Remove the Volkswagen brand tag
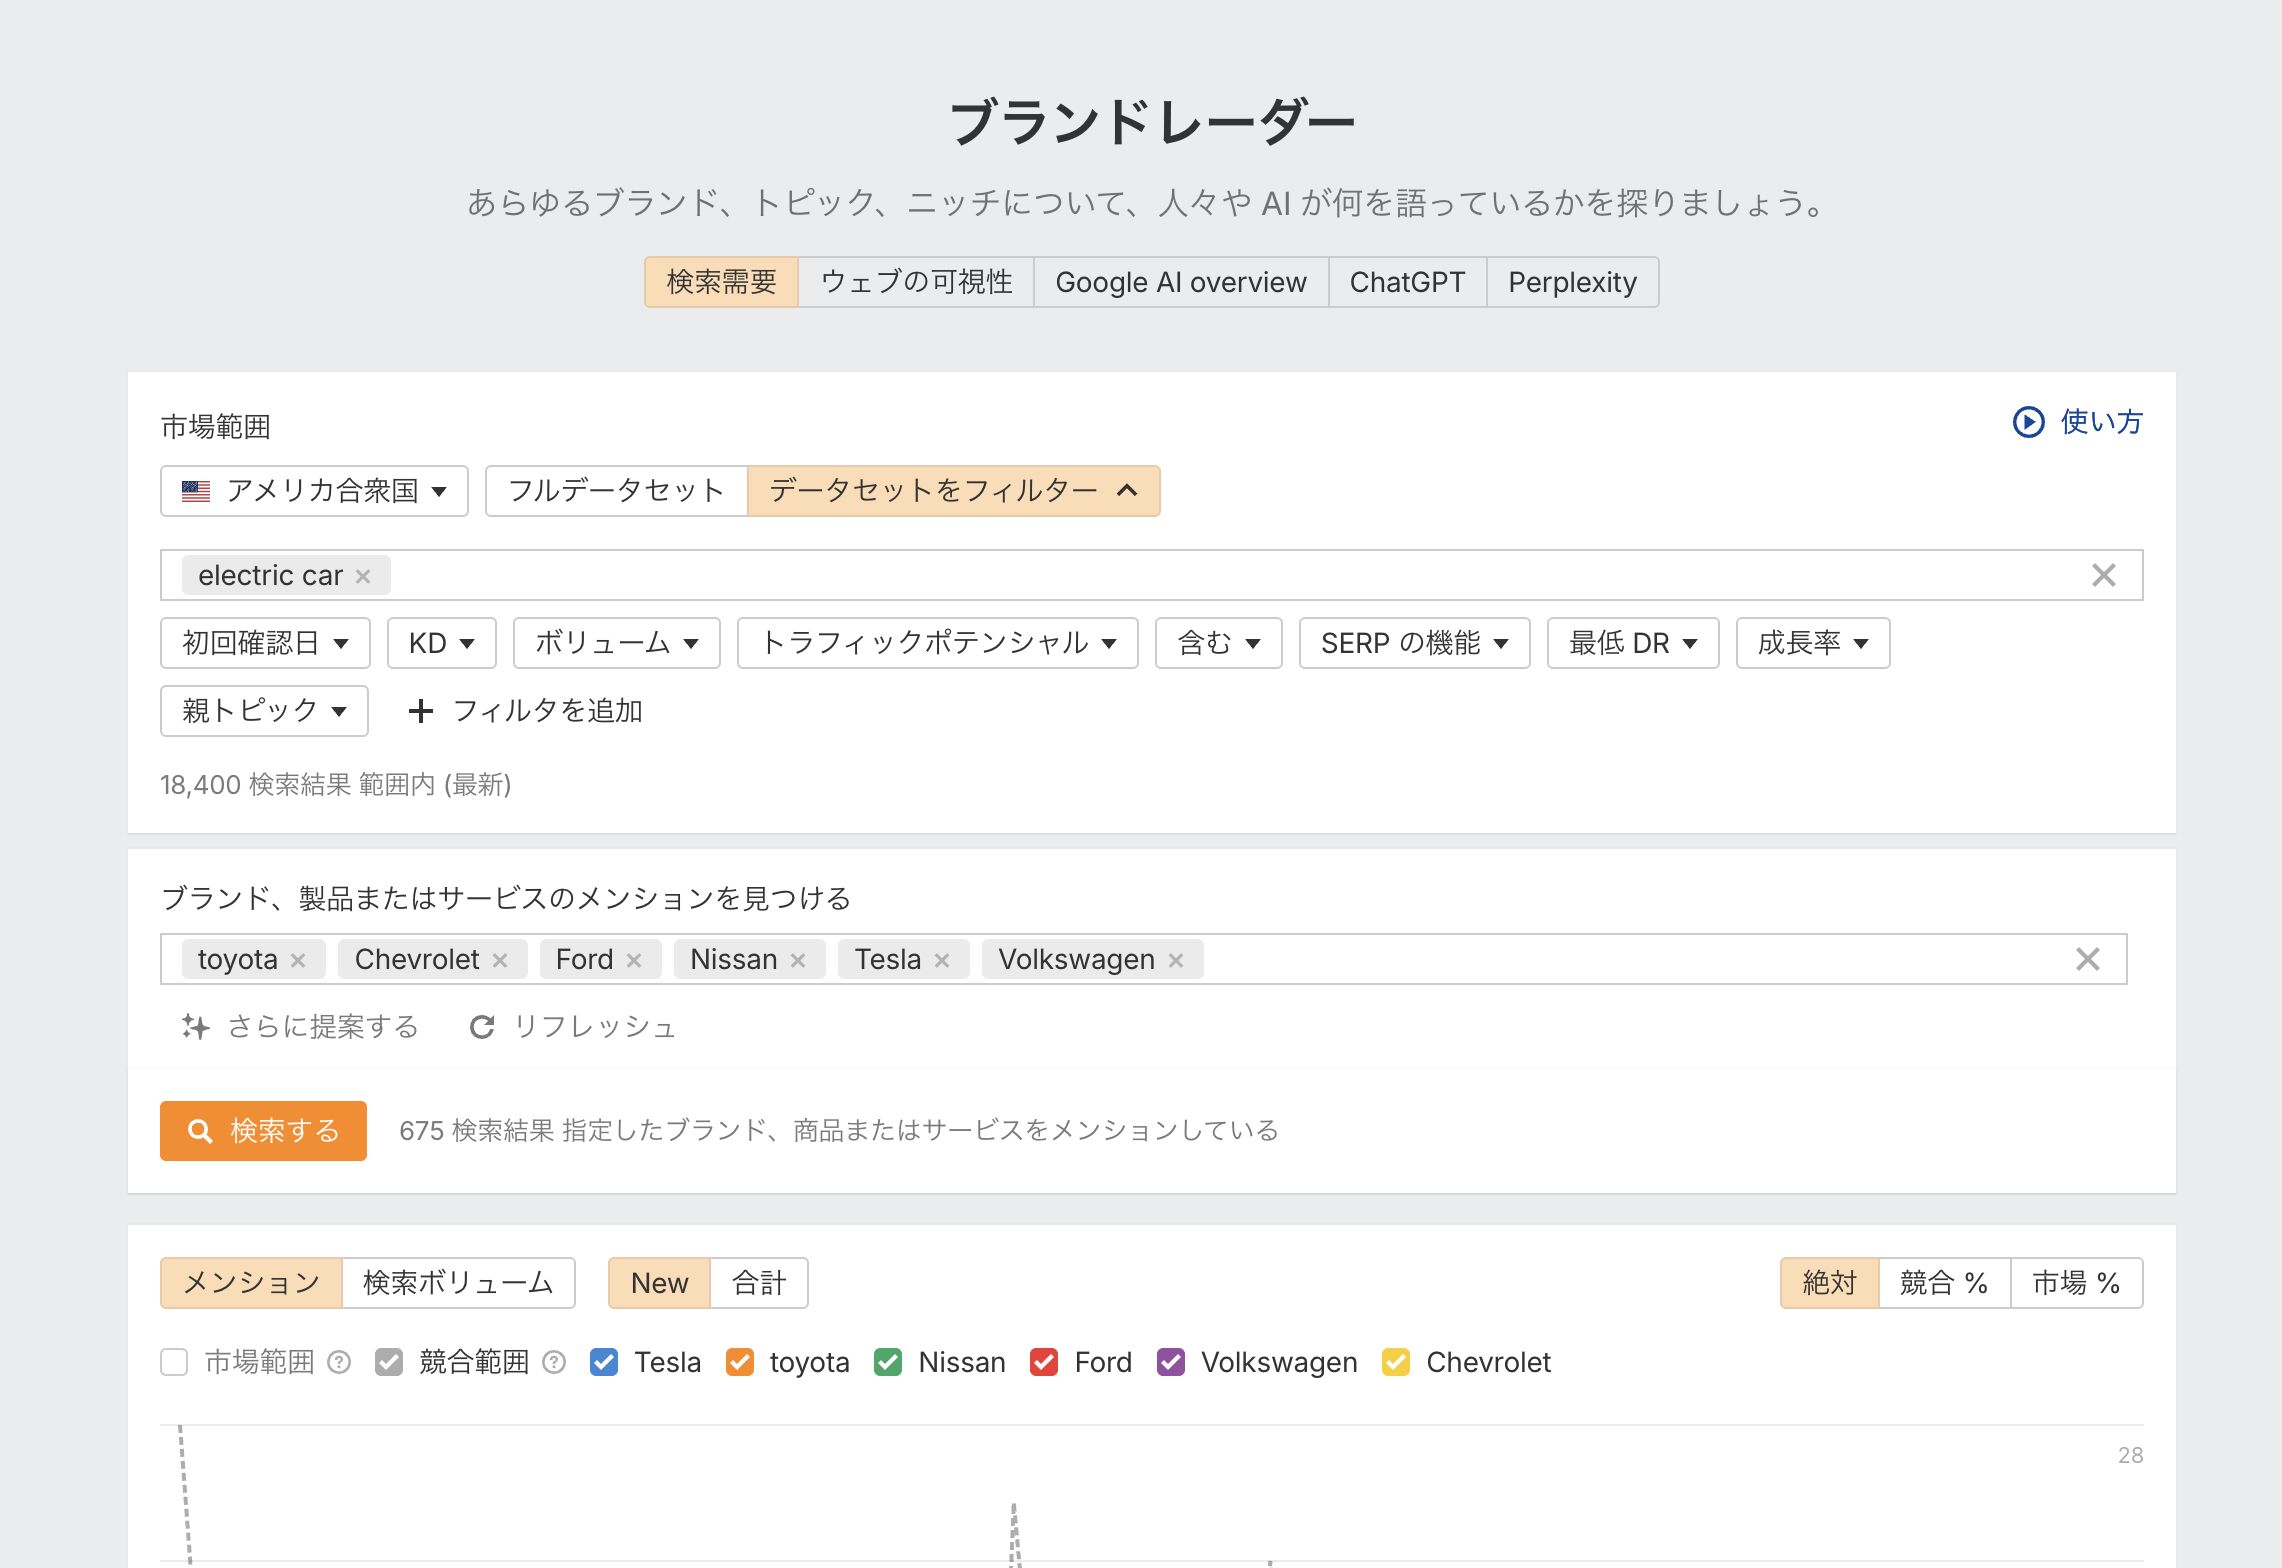 pyautogui.click(x=1176, y=960)
